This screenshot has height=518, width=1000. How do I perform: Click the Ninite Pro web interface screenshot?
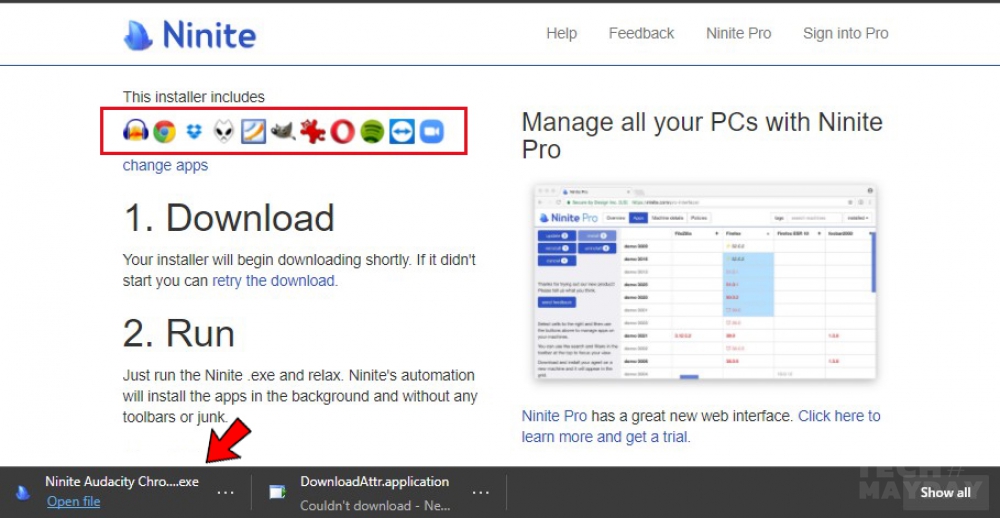(x=705, y=282)
